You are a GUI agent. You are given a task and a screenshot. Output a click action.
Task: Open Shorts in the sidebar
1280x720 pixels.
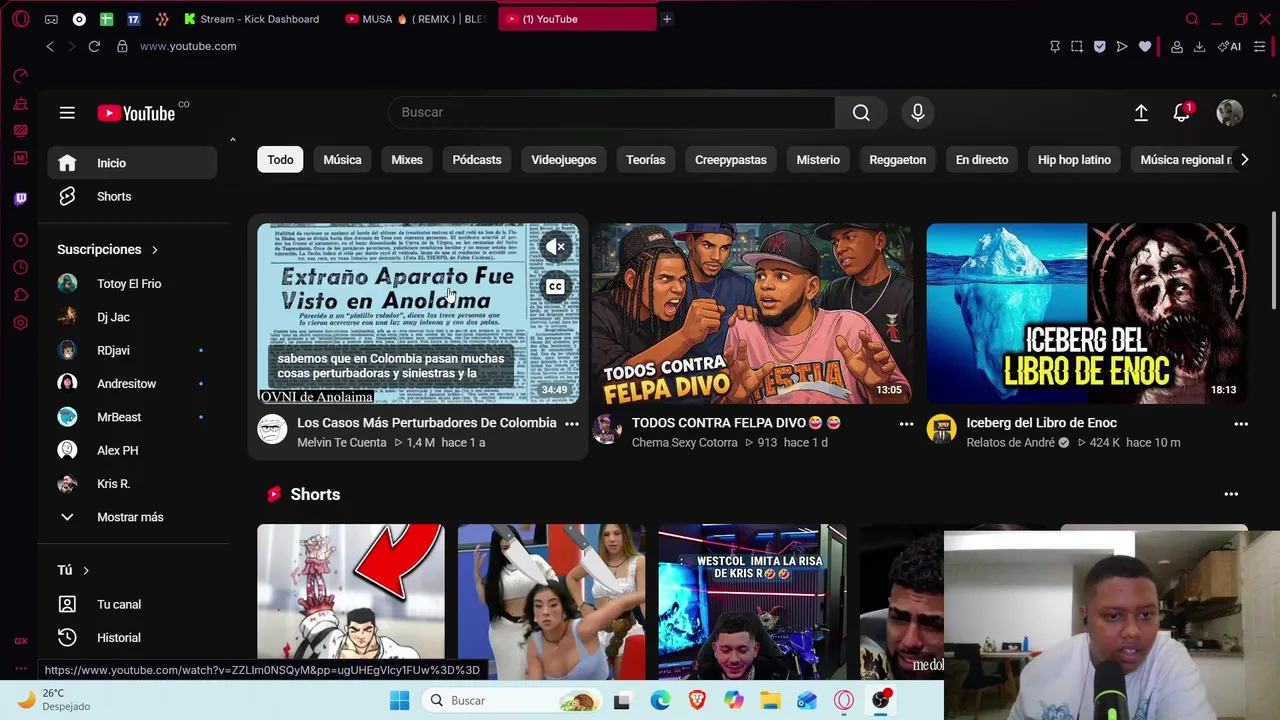[x=132, y=196]
